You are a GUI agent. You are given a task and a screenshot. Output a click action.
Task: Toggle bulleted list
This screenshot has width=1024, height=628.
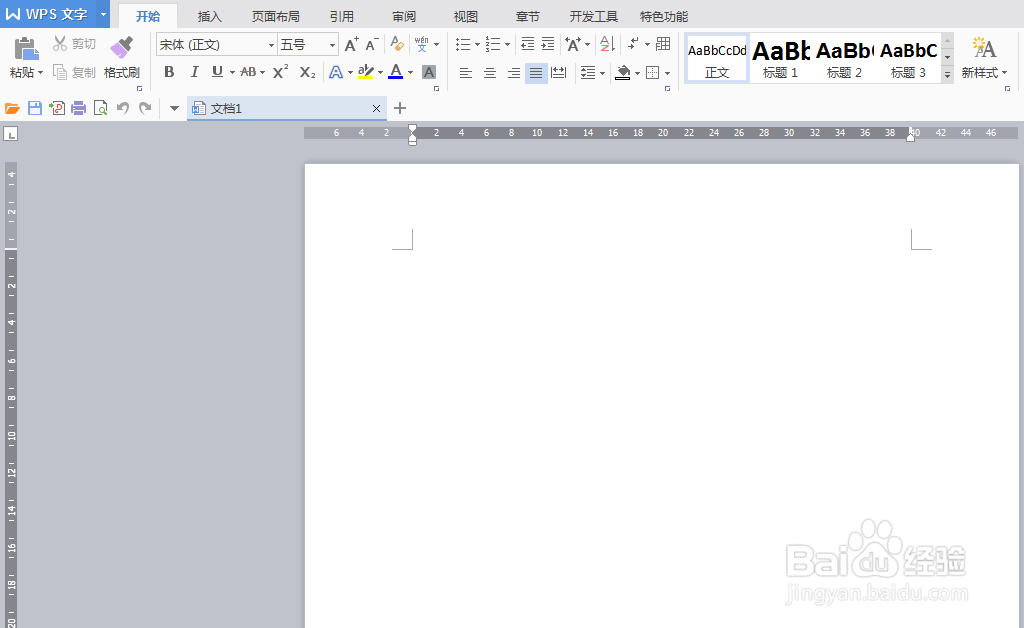click(x=463, y=44)
